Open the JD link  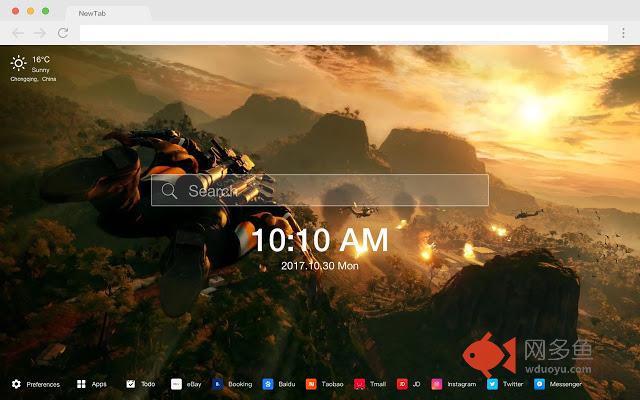[x=416, y=384]
